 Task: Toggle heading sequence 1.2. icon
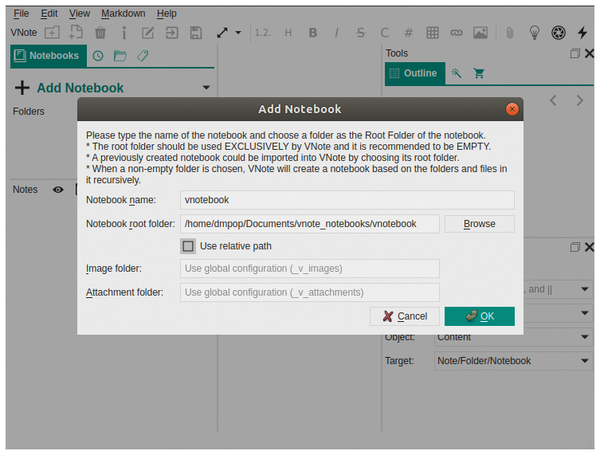(263, 33)
